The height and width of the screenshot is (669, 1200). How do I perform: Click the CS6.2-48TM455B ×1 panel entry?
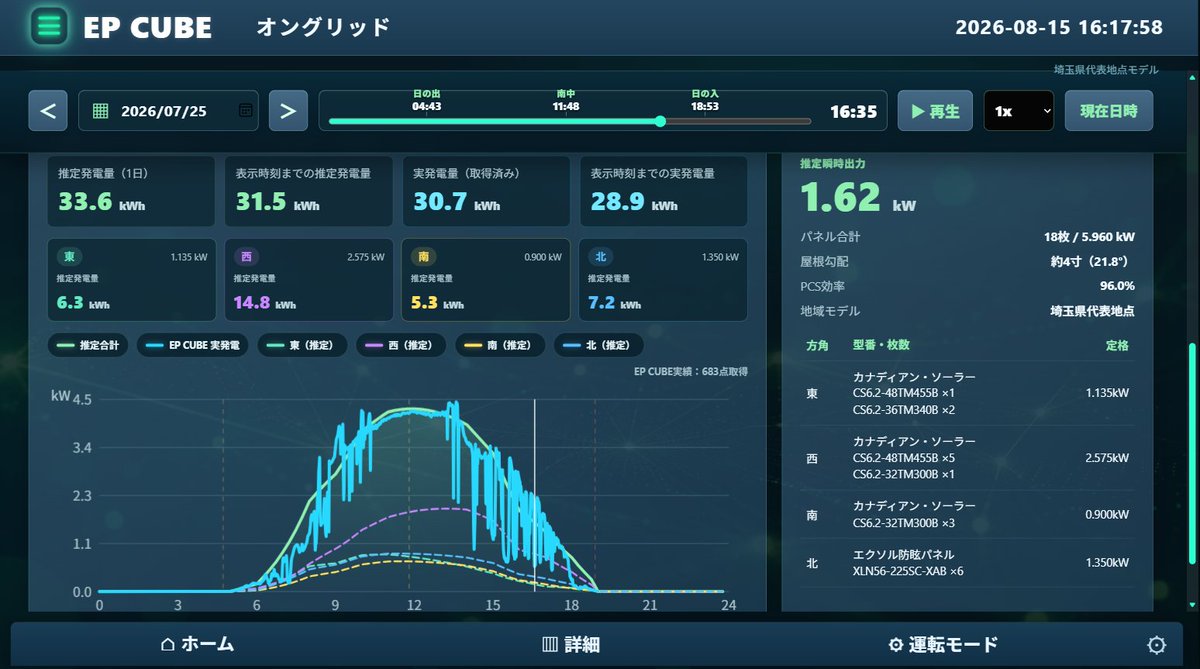tap(904, 393)
